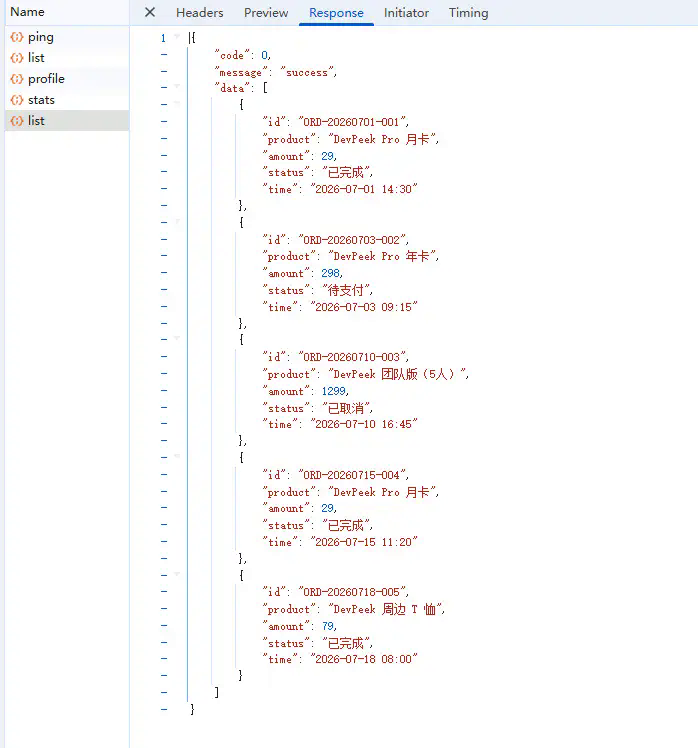This screenshot has width=698, height=748.
Task: Collapse the "data" array fold arrow
Action: [x=177, y=87]
